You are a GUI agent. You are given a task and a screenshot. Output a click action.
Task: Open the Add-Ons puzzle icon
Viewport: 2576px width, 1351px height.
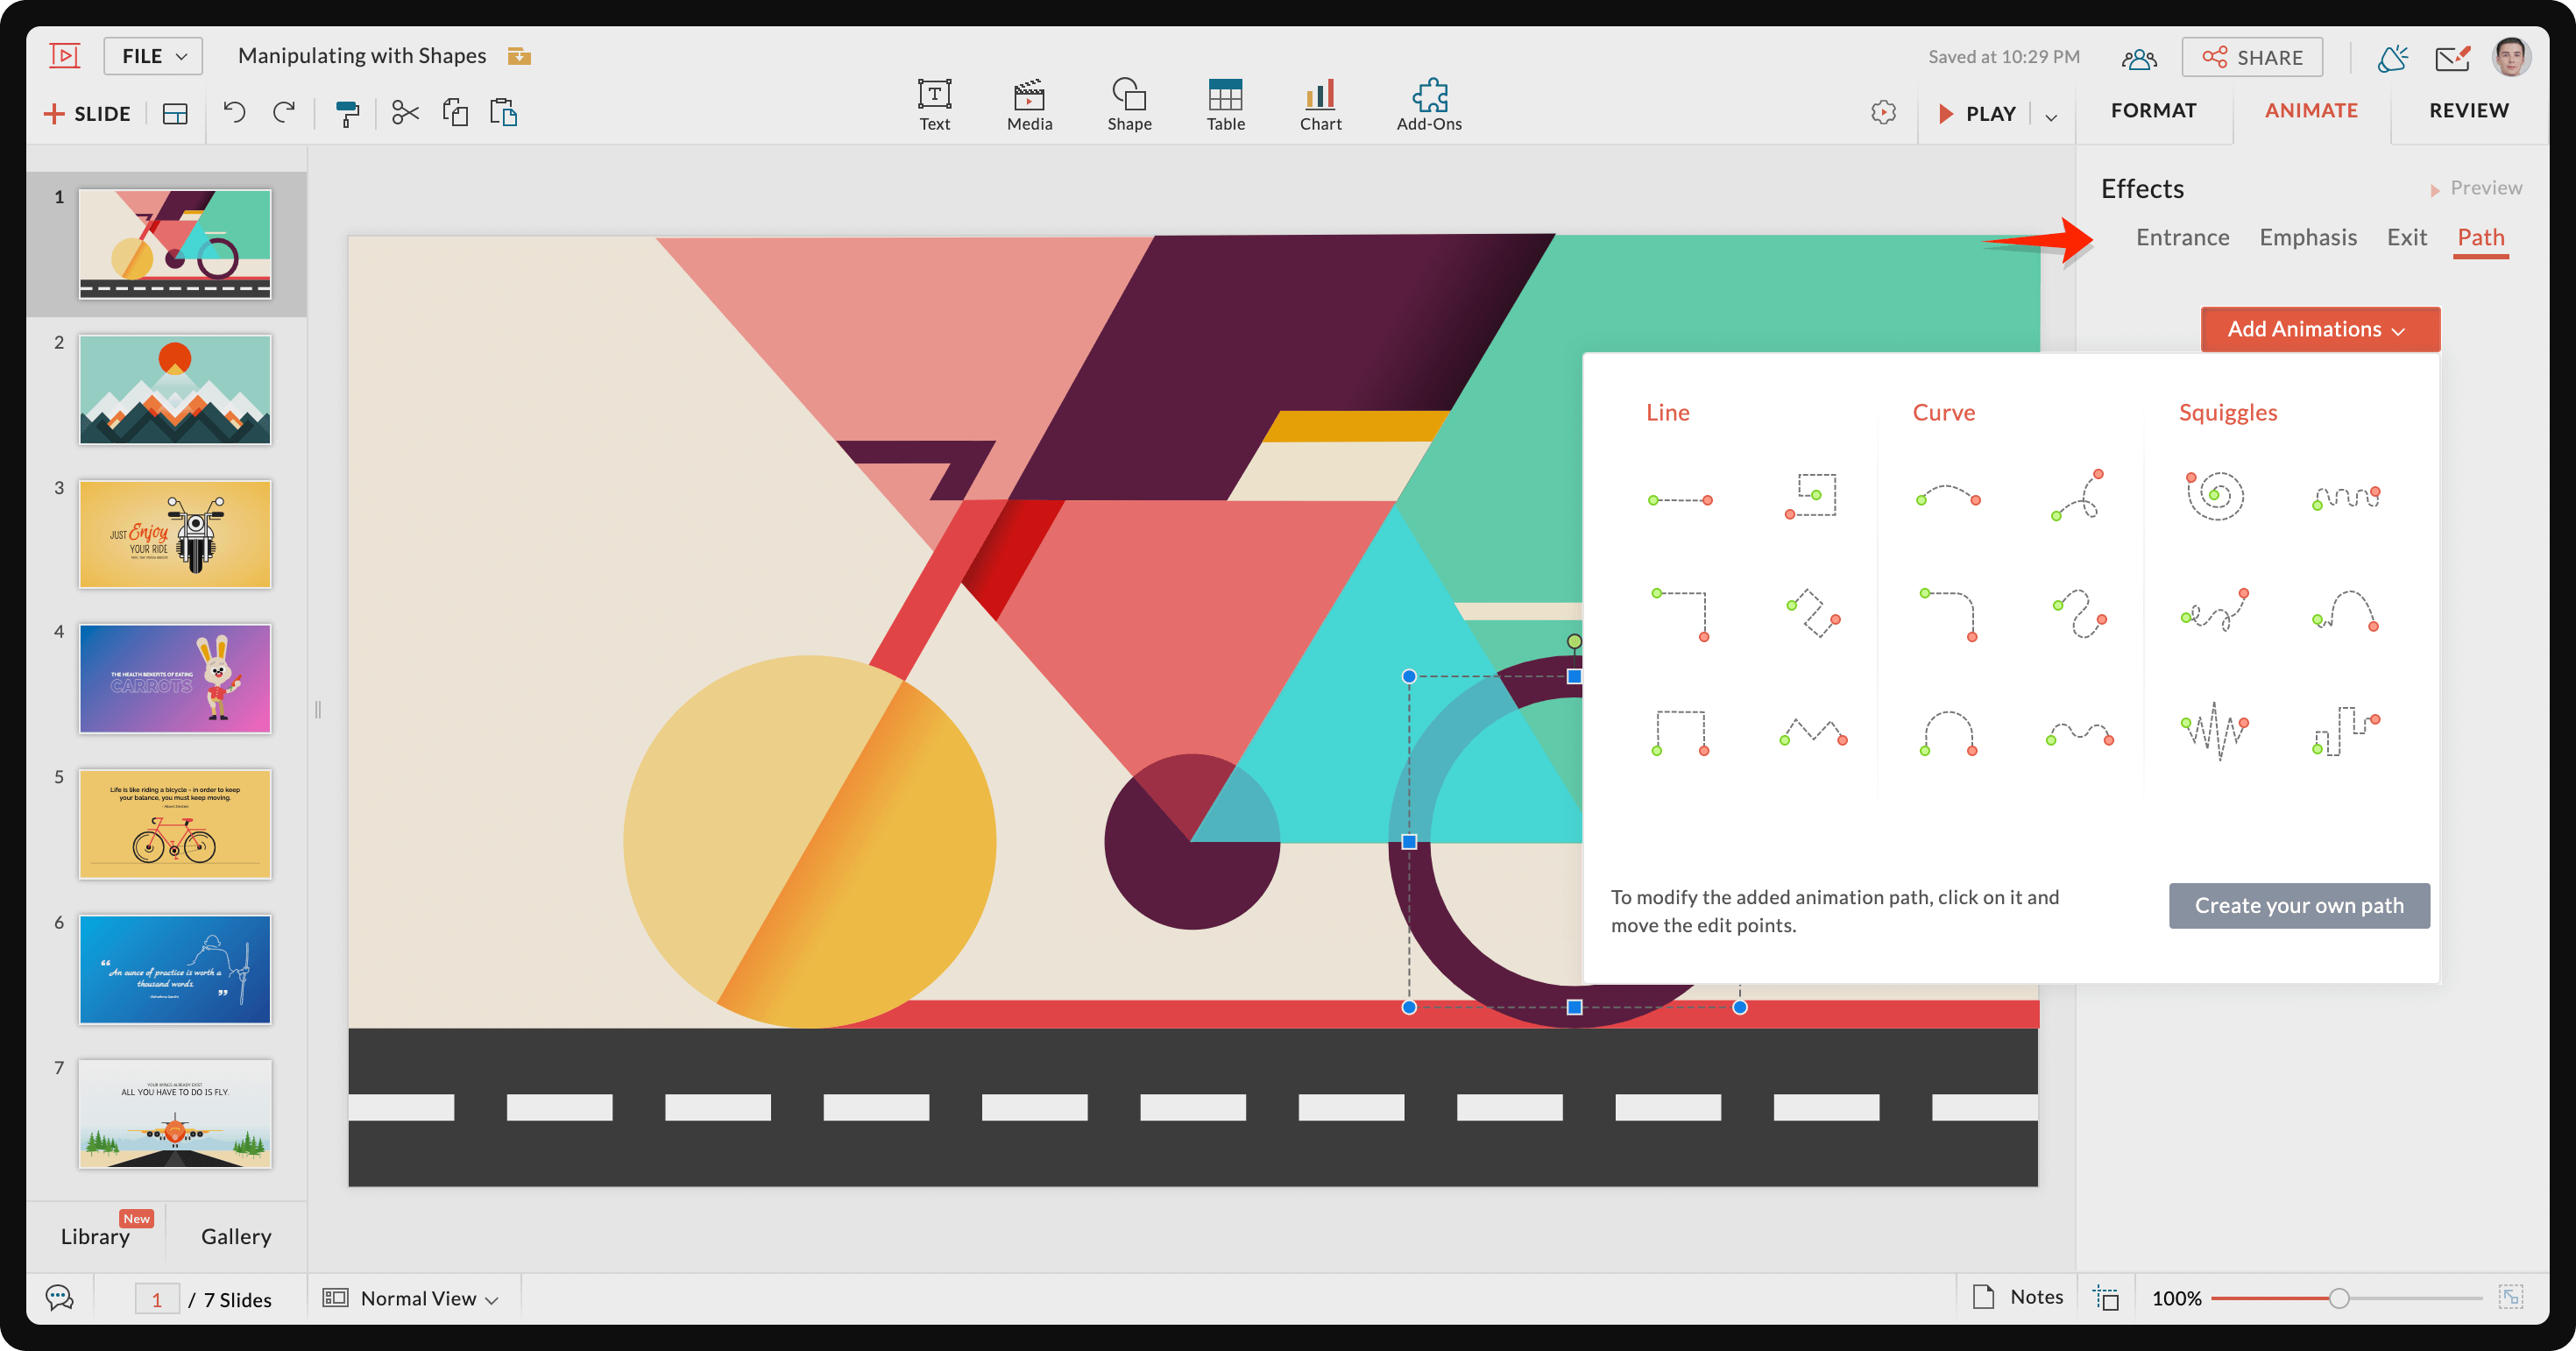tap(1429, 104)
